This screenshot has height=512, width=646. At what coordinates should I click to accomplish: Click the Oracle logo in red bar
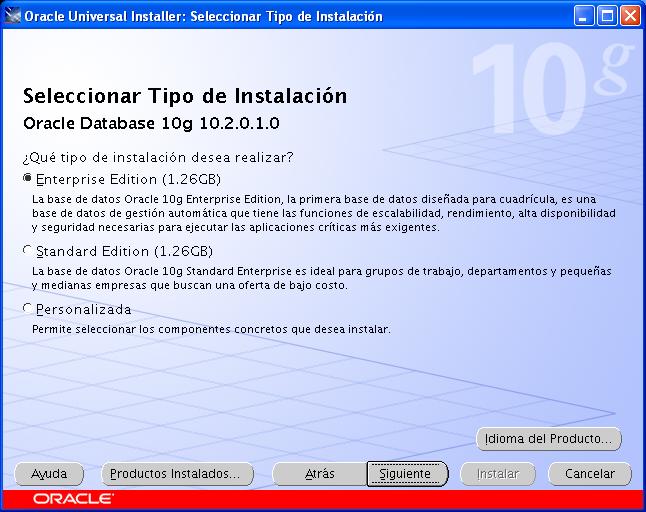pos(73,499)
